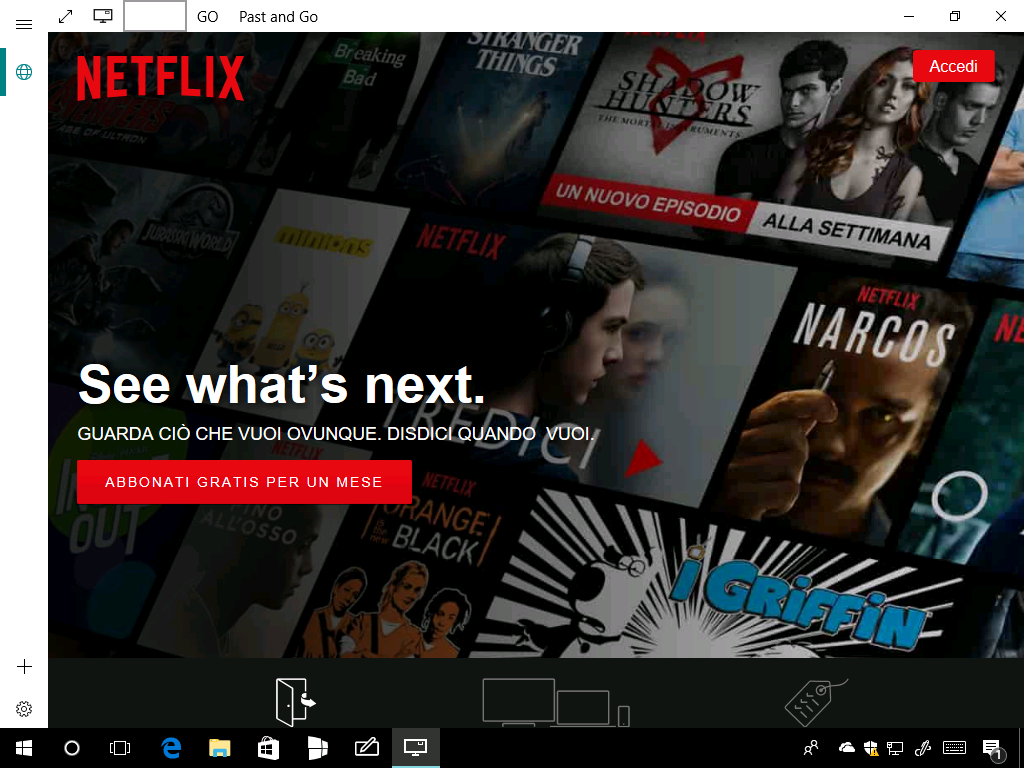Click the active monitor app on taskbar
Image resolution: width=1024 pixels, height=768 pixels.
click(415, 748)
